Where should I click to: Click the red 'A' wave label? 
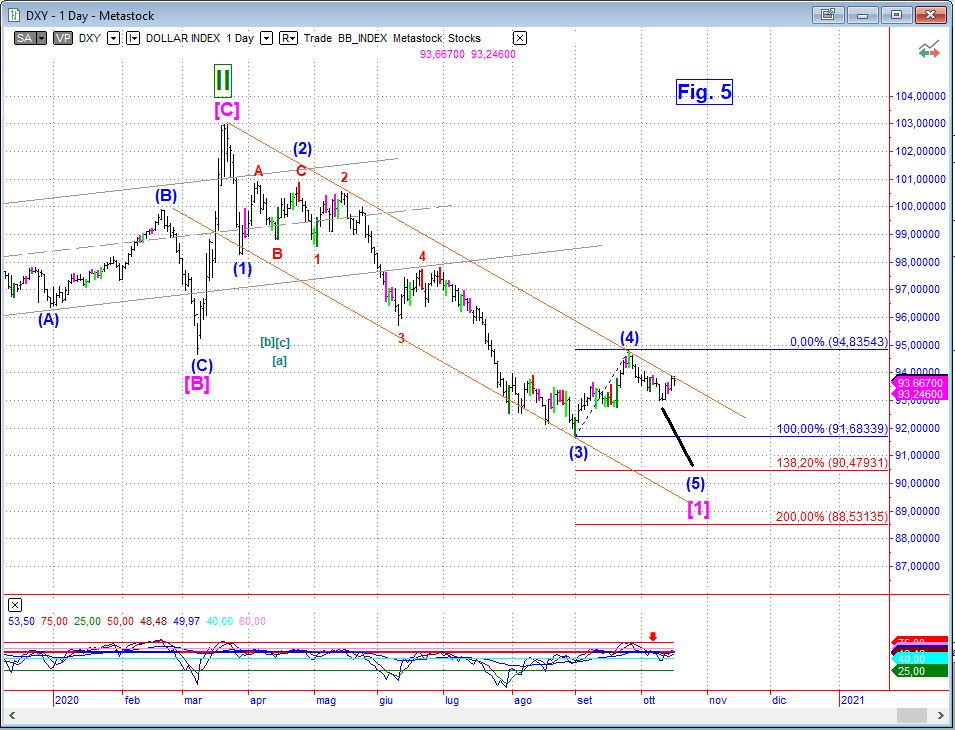click(258, 171)
